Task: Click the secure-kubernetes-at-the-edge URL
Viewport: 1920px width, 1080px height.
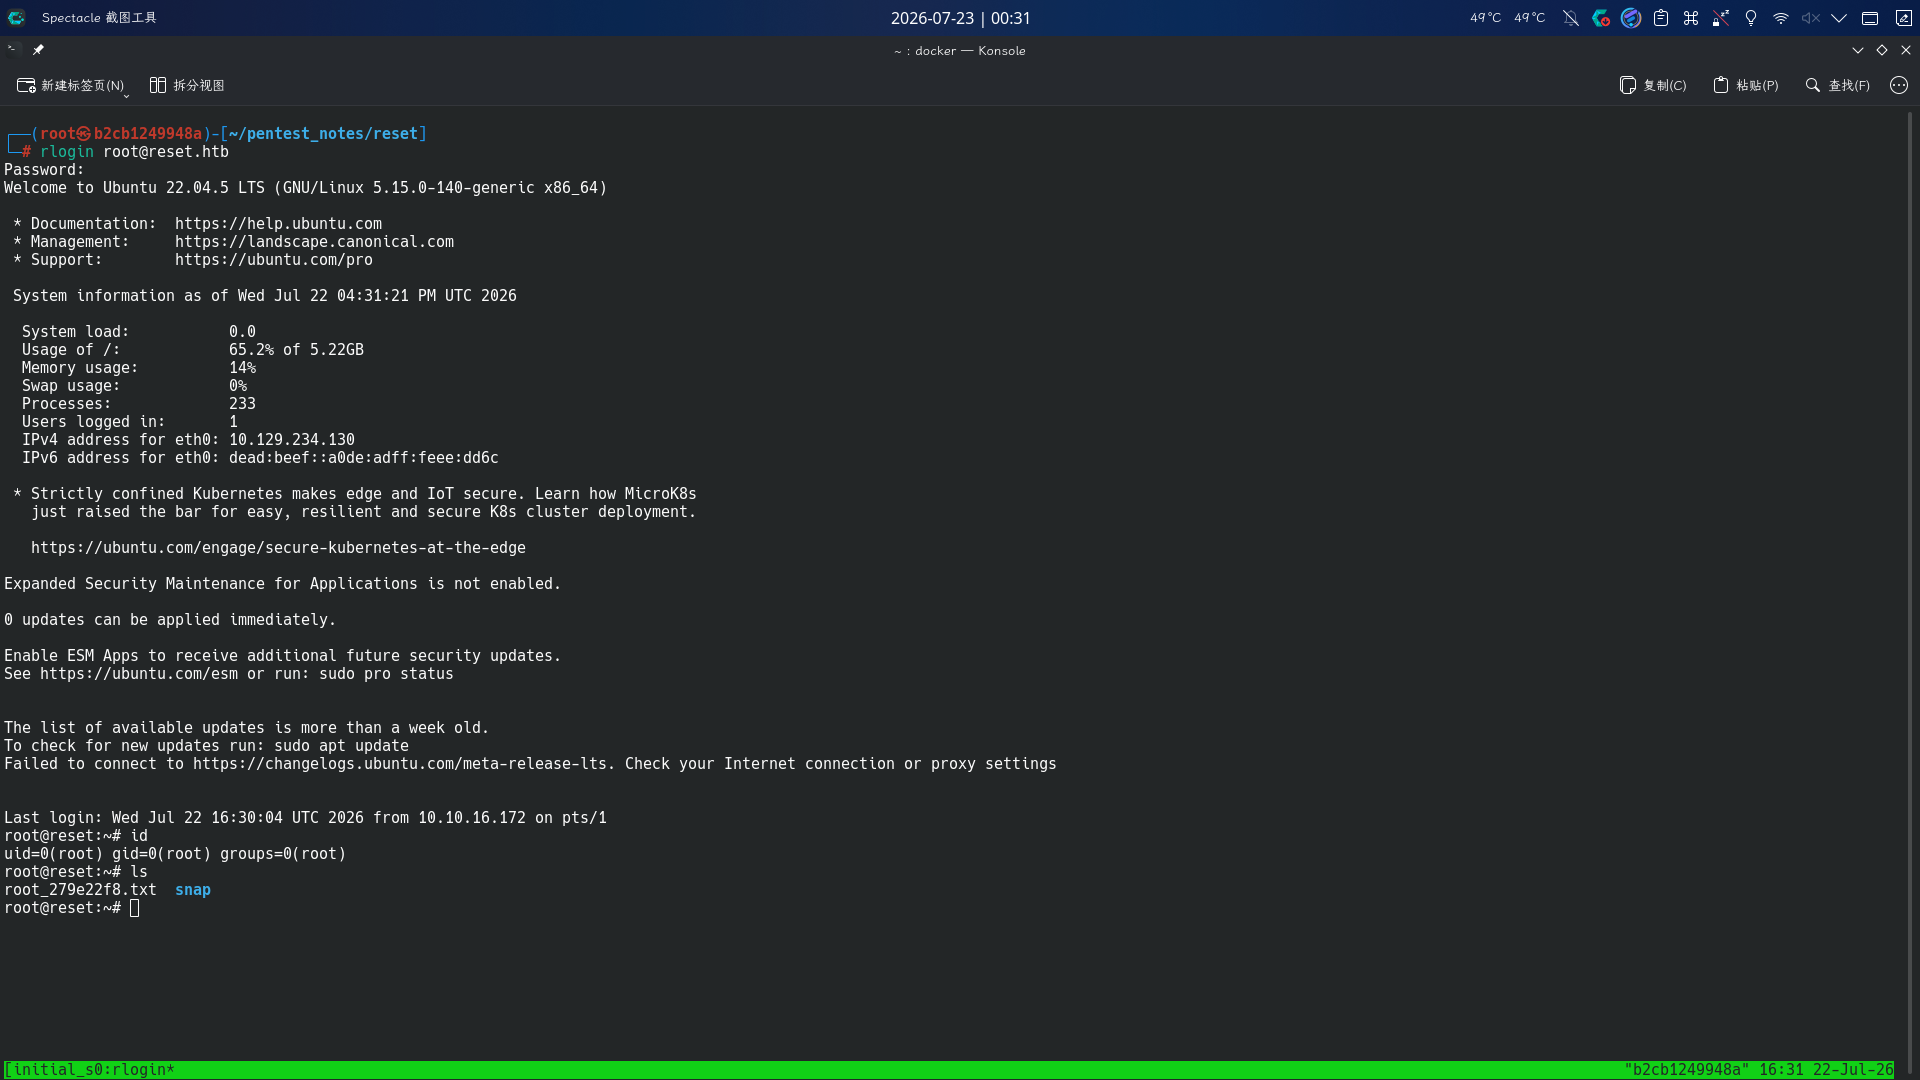Action: pos(278,548)
